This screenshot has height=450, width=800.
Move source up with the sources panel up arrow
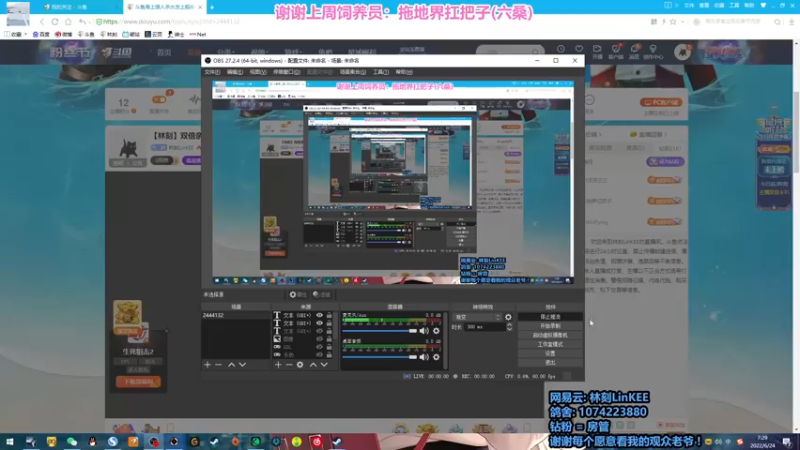[313, 365]
